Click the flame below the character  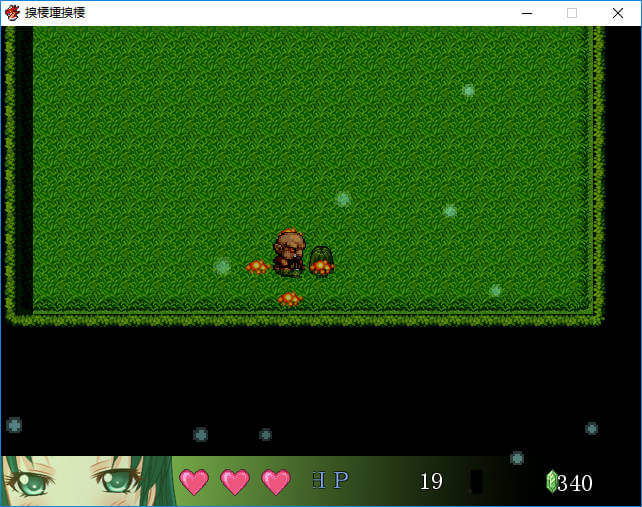(290, 298)
